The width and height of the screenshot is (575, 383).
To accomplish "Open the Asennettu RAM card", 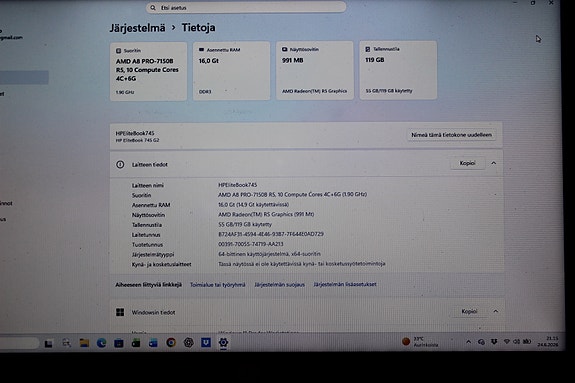I will 232,71.
